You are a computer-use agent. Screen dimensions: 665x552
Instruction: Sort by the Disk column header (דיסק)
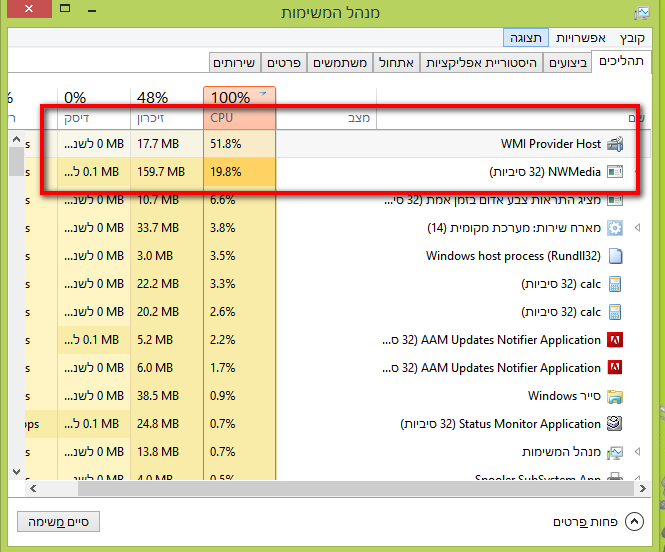[94, 108]
